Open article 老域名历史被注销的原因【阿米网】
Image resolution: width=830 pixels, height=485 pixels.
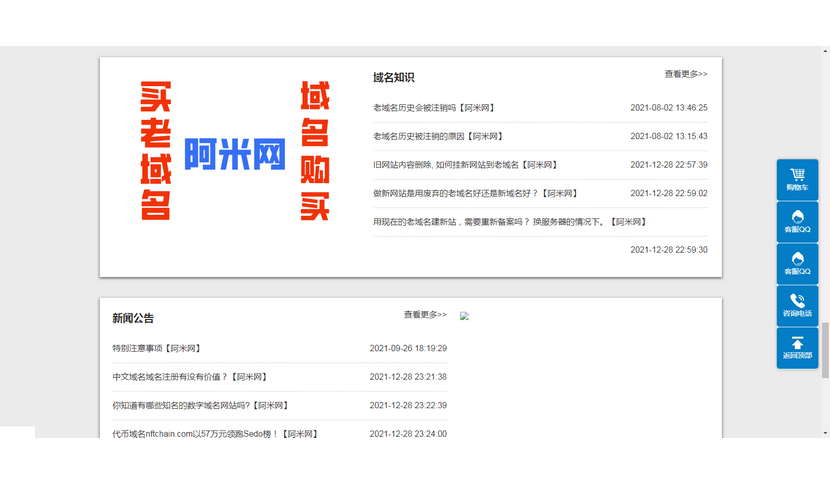(x=438, y=137)
